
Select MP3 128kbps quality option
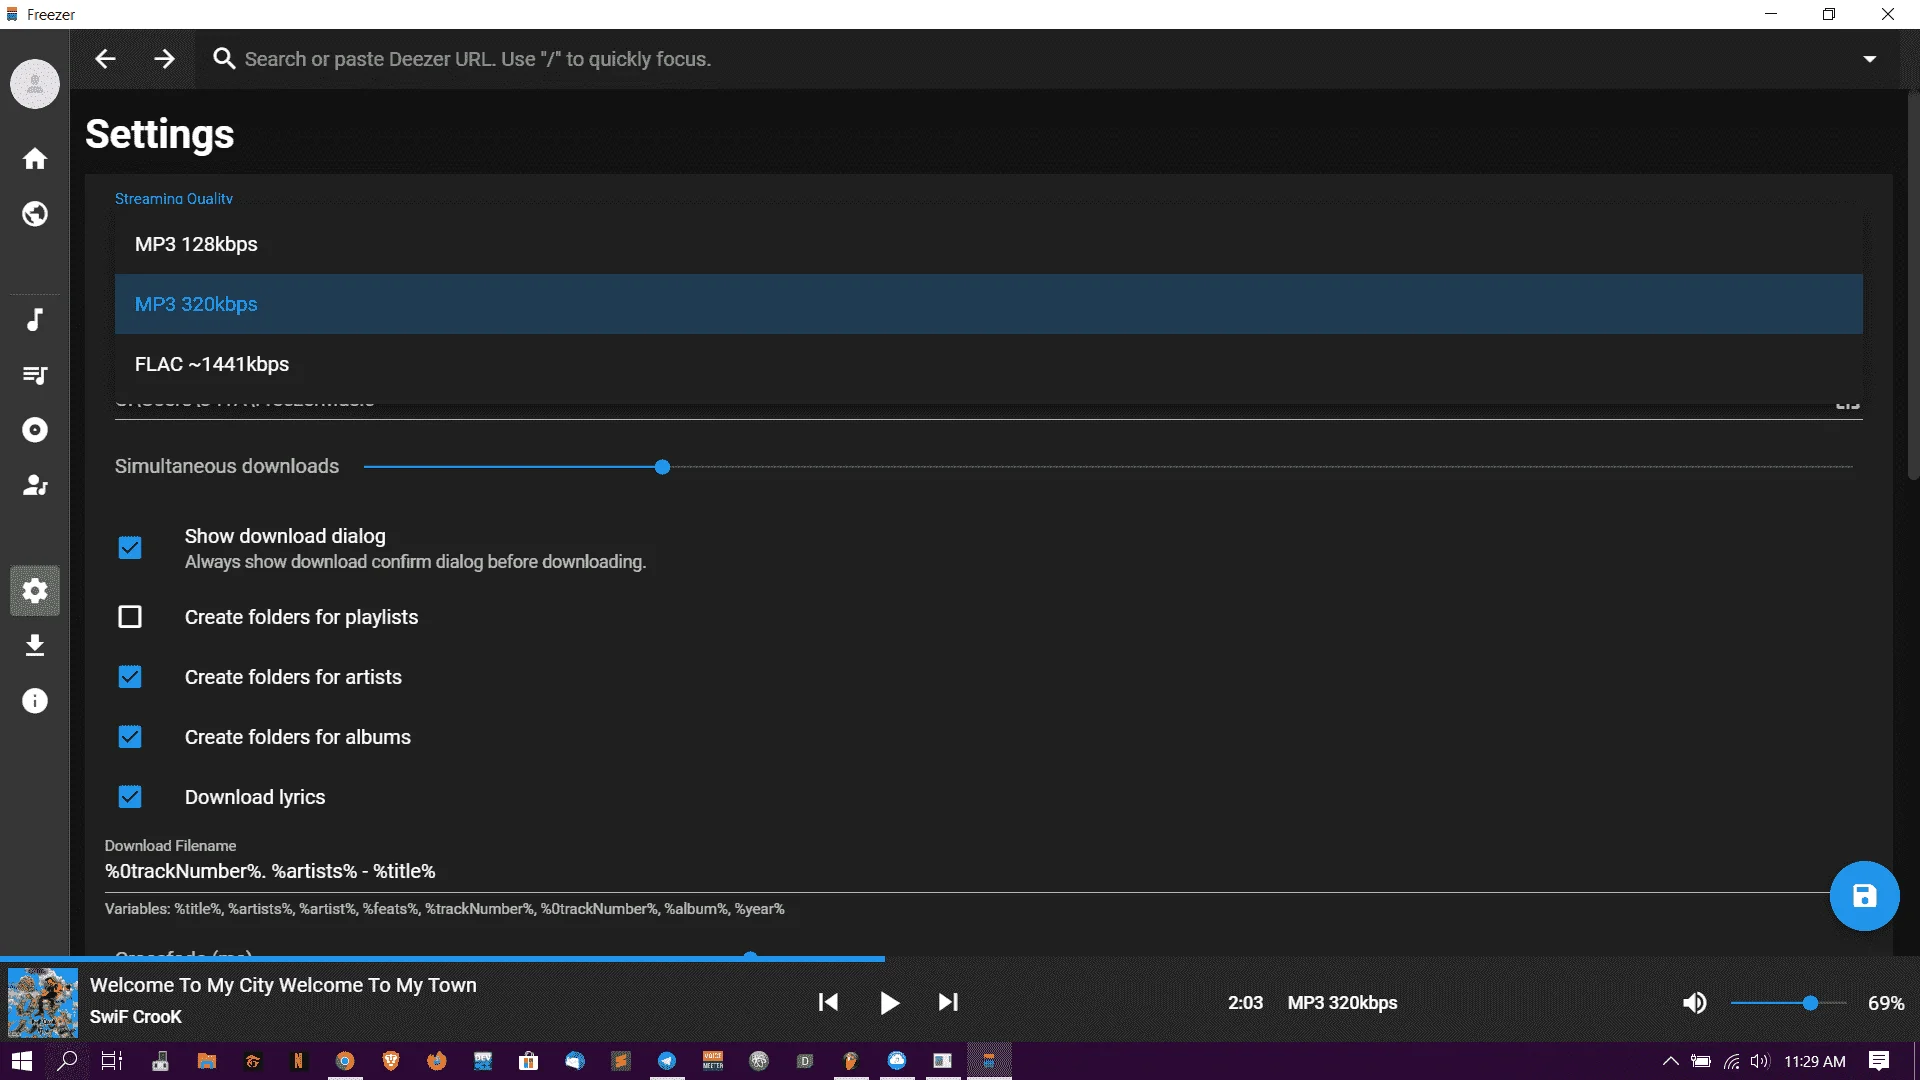click(x=988, y=244)
